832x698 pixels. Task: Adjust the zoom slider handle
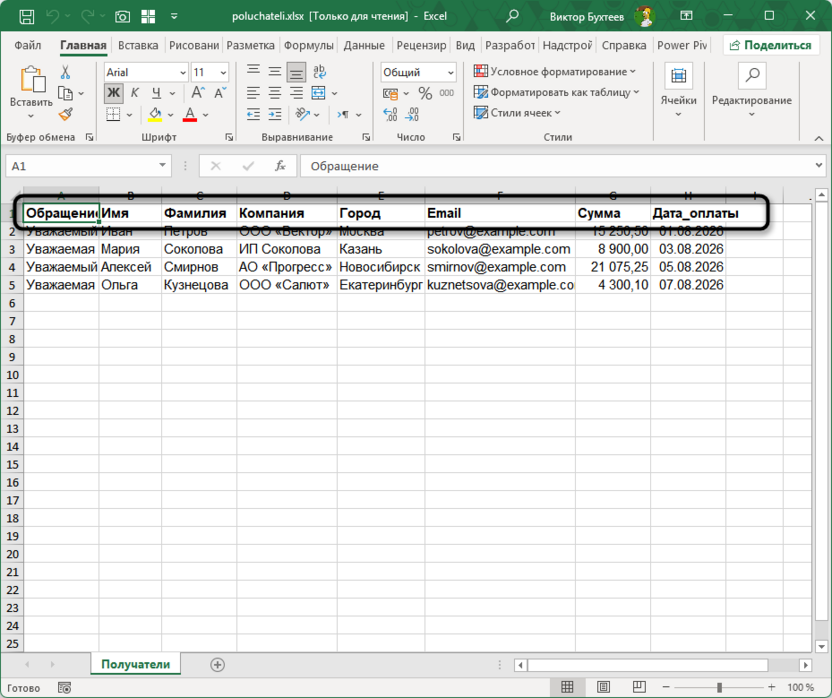click(719, 687)
